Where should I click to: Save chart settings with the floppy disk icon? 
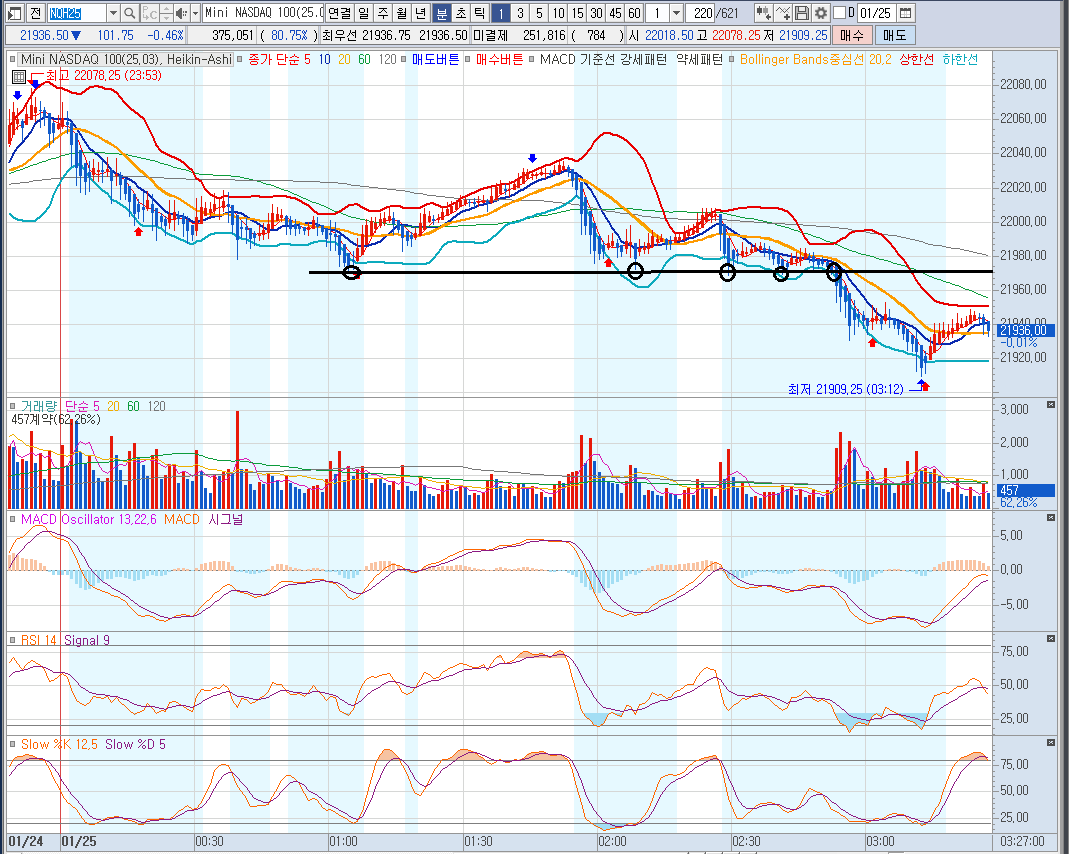(802, 12)
